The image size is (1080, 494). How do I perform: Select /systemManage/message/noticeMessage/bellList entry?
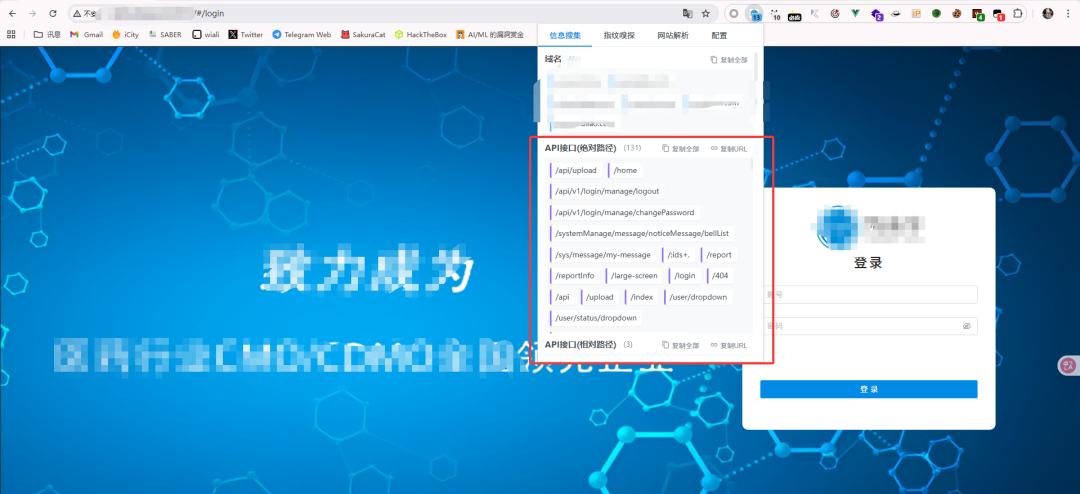pyautogui.click(x=642, y=234)
